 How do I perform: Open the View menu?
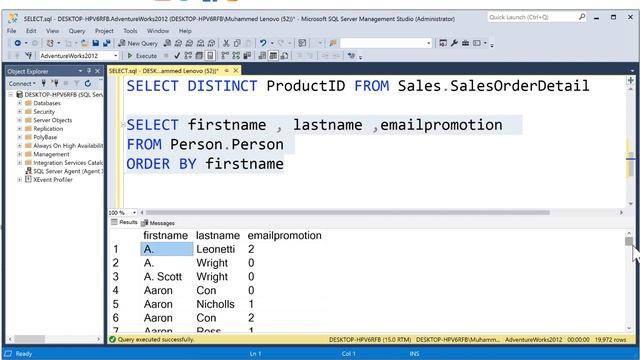[x=52, y=31]
